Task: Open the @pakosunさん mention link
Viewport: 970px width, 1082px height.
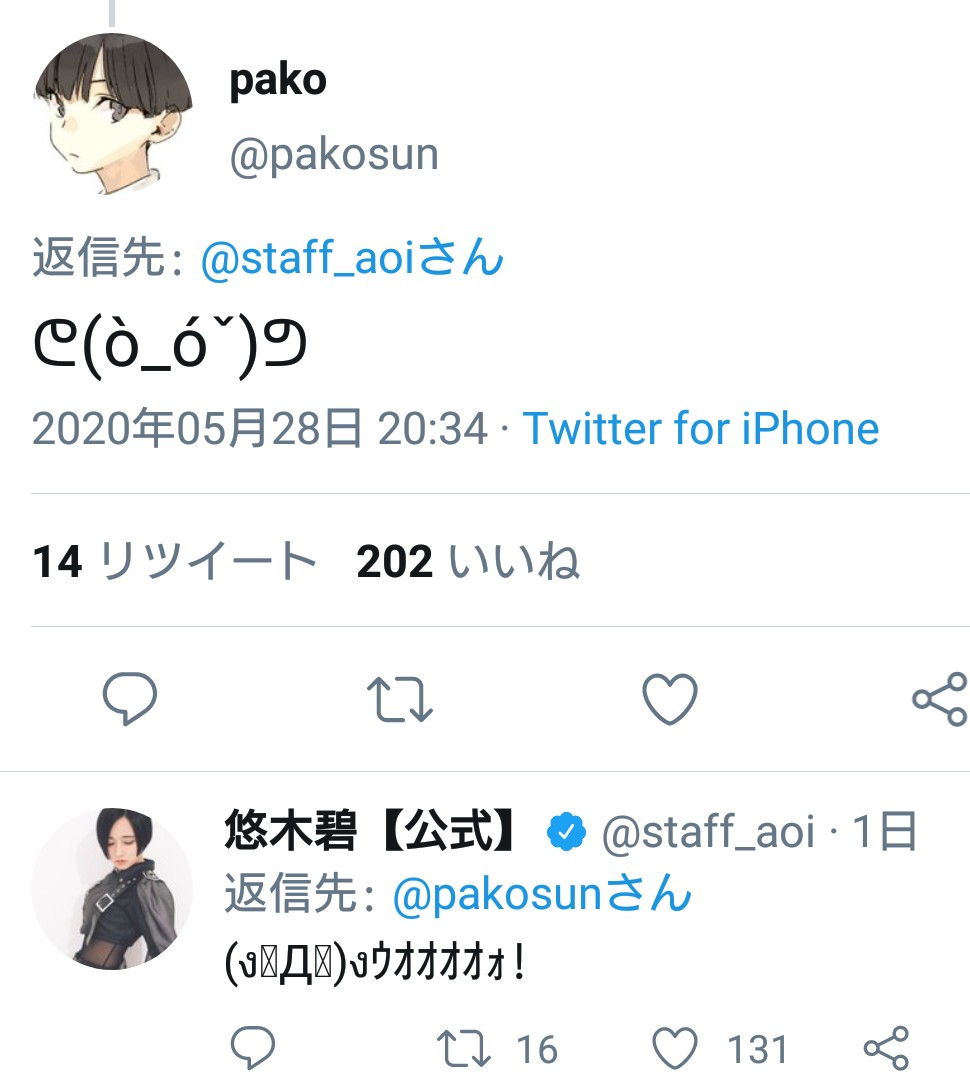Action: point(542,894)
